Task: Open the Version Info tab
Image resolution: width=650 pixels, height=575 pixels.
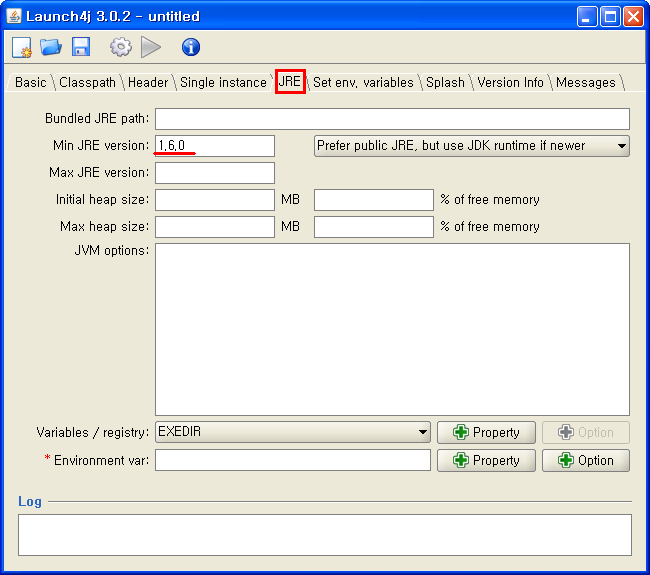Action: coord(510,82)
